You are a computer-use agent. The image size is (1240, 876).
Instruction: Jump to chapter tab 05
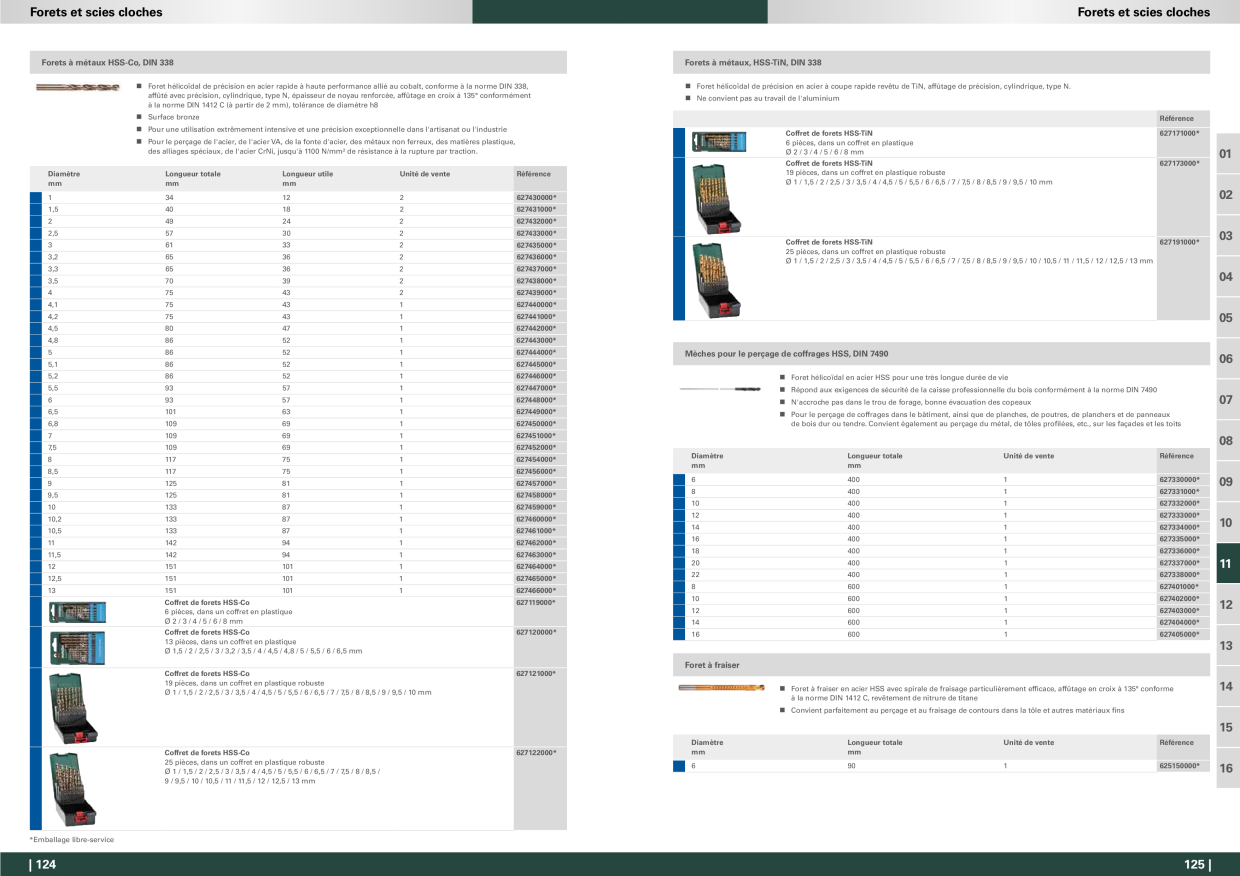tap(1227, 318)
